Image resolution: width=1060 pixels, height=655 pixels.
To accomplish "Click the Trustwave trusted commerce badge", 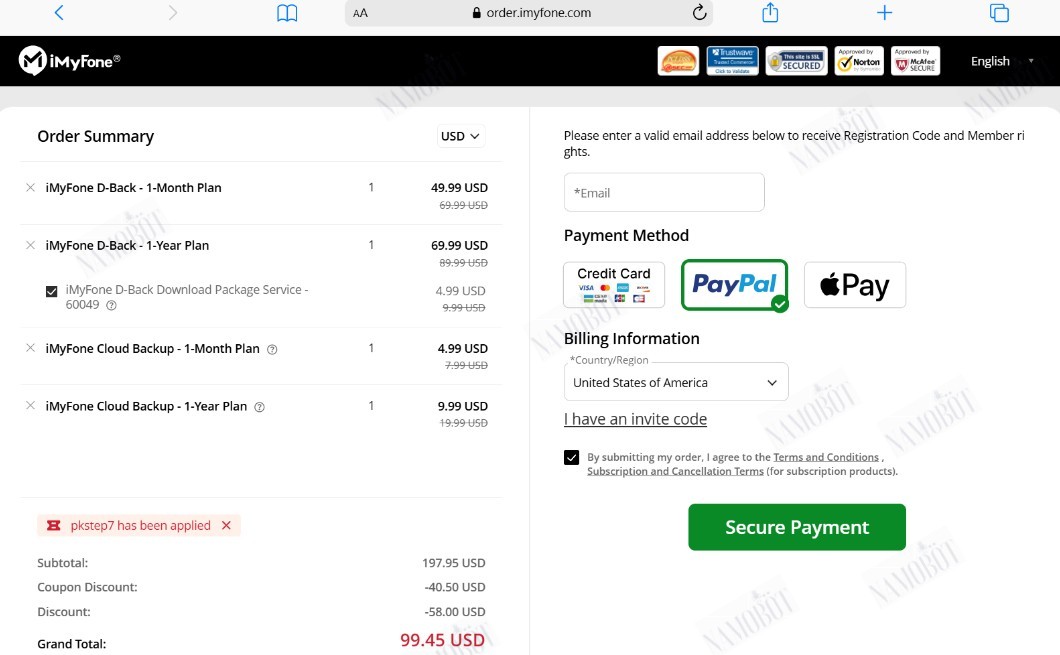I will (732, 61).
